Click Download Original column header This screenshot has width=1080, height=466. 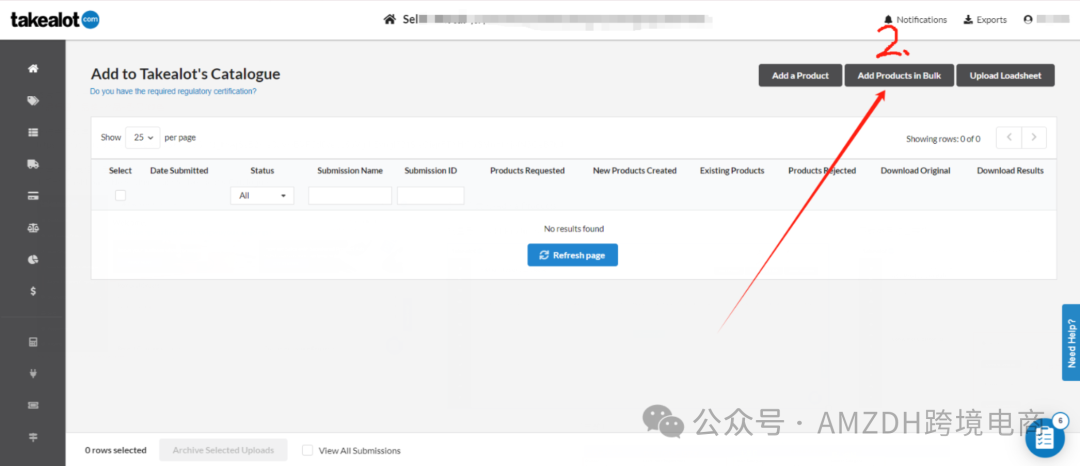[x=915, y=171]
